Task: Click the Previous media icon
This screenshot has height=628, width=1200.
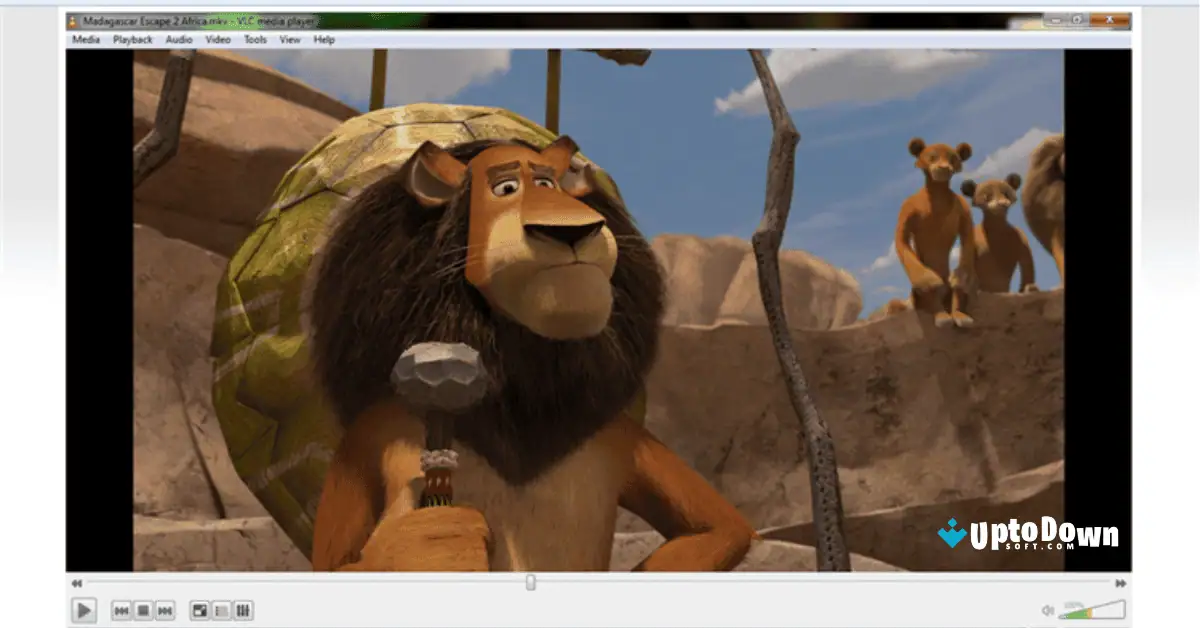Action: click(121, 610)
